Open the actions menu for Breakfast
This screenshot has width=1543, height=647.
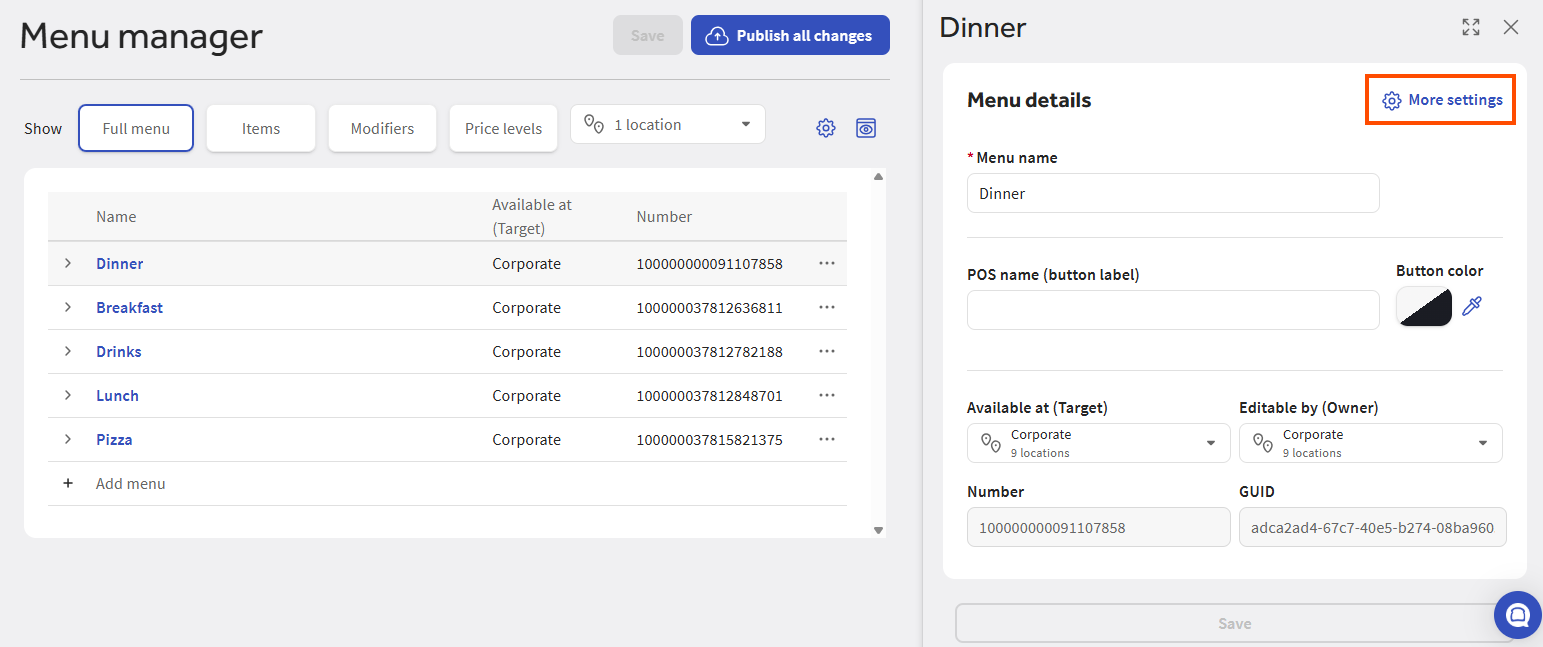click(x=826, y=307)
